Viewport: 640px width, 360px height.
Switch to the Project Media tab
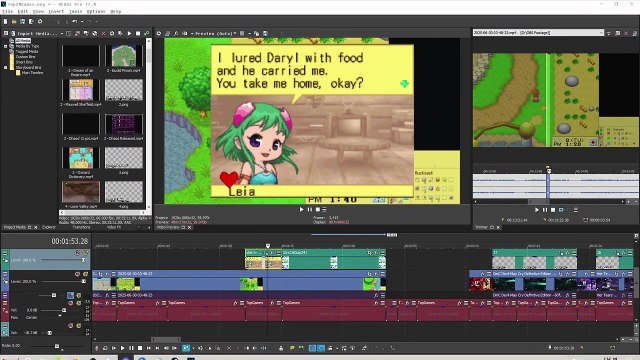tap(15, 227)
